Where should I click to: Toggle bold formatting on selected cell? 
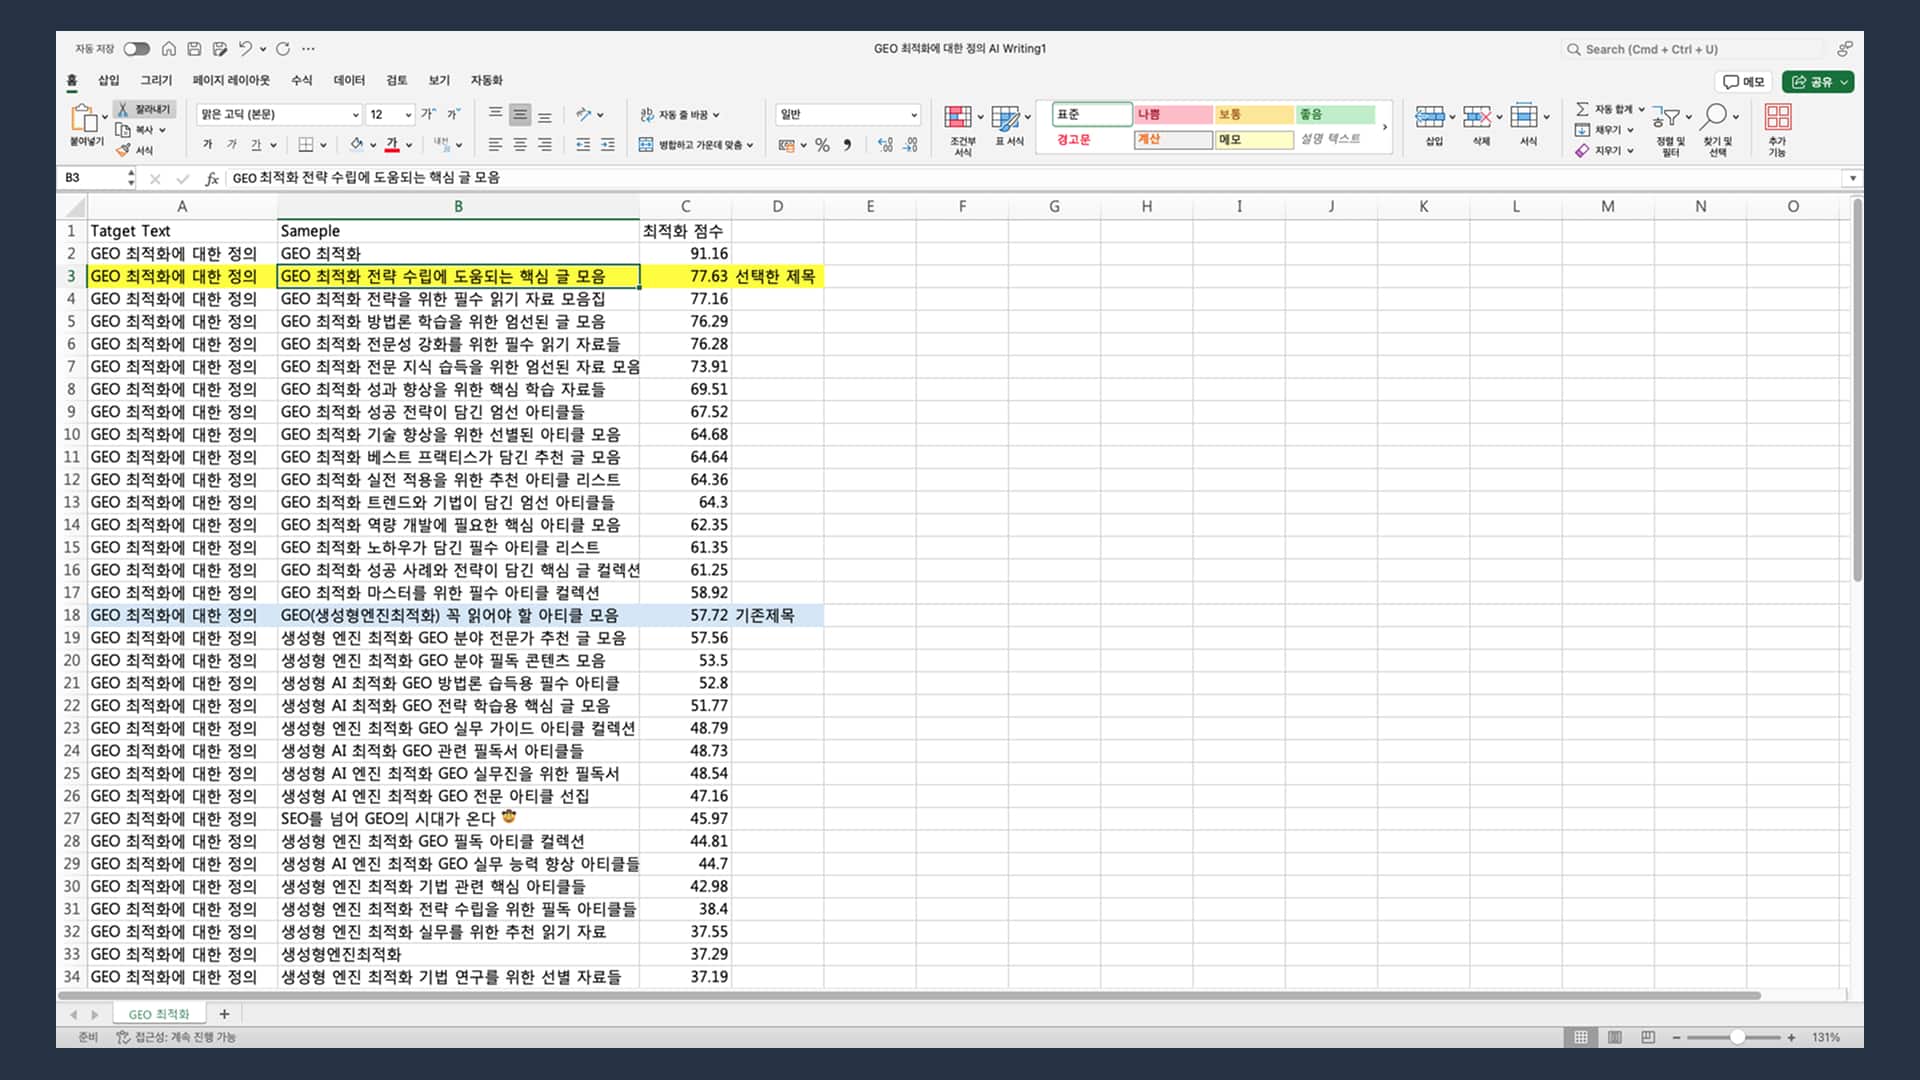click(x=207, y=145)
